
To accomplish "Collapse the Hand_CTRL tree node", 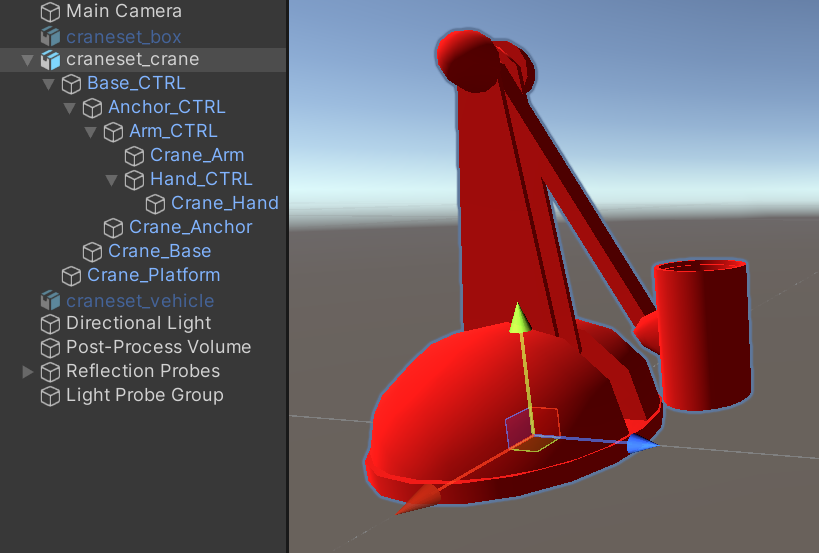I will pyautogui.click(x=111, y=181).
